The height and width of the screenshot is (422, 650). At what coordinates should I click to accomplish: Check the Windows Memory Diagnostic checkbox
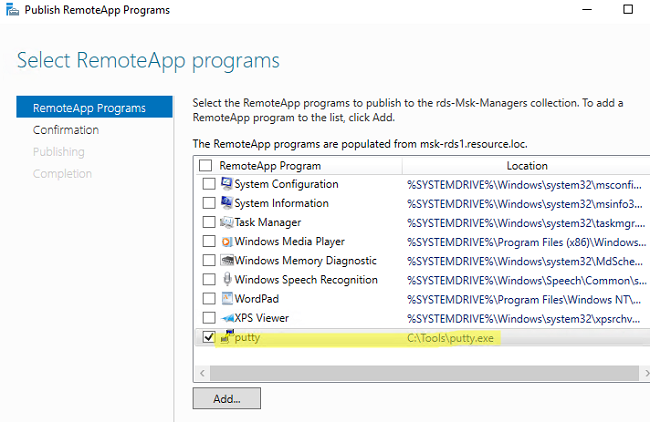[209, 260]
